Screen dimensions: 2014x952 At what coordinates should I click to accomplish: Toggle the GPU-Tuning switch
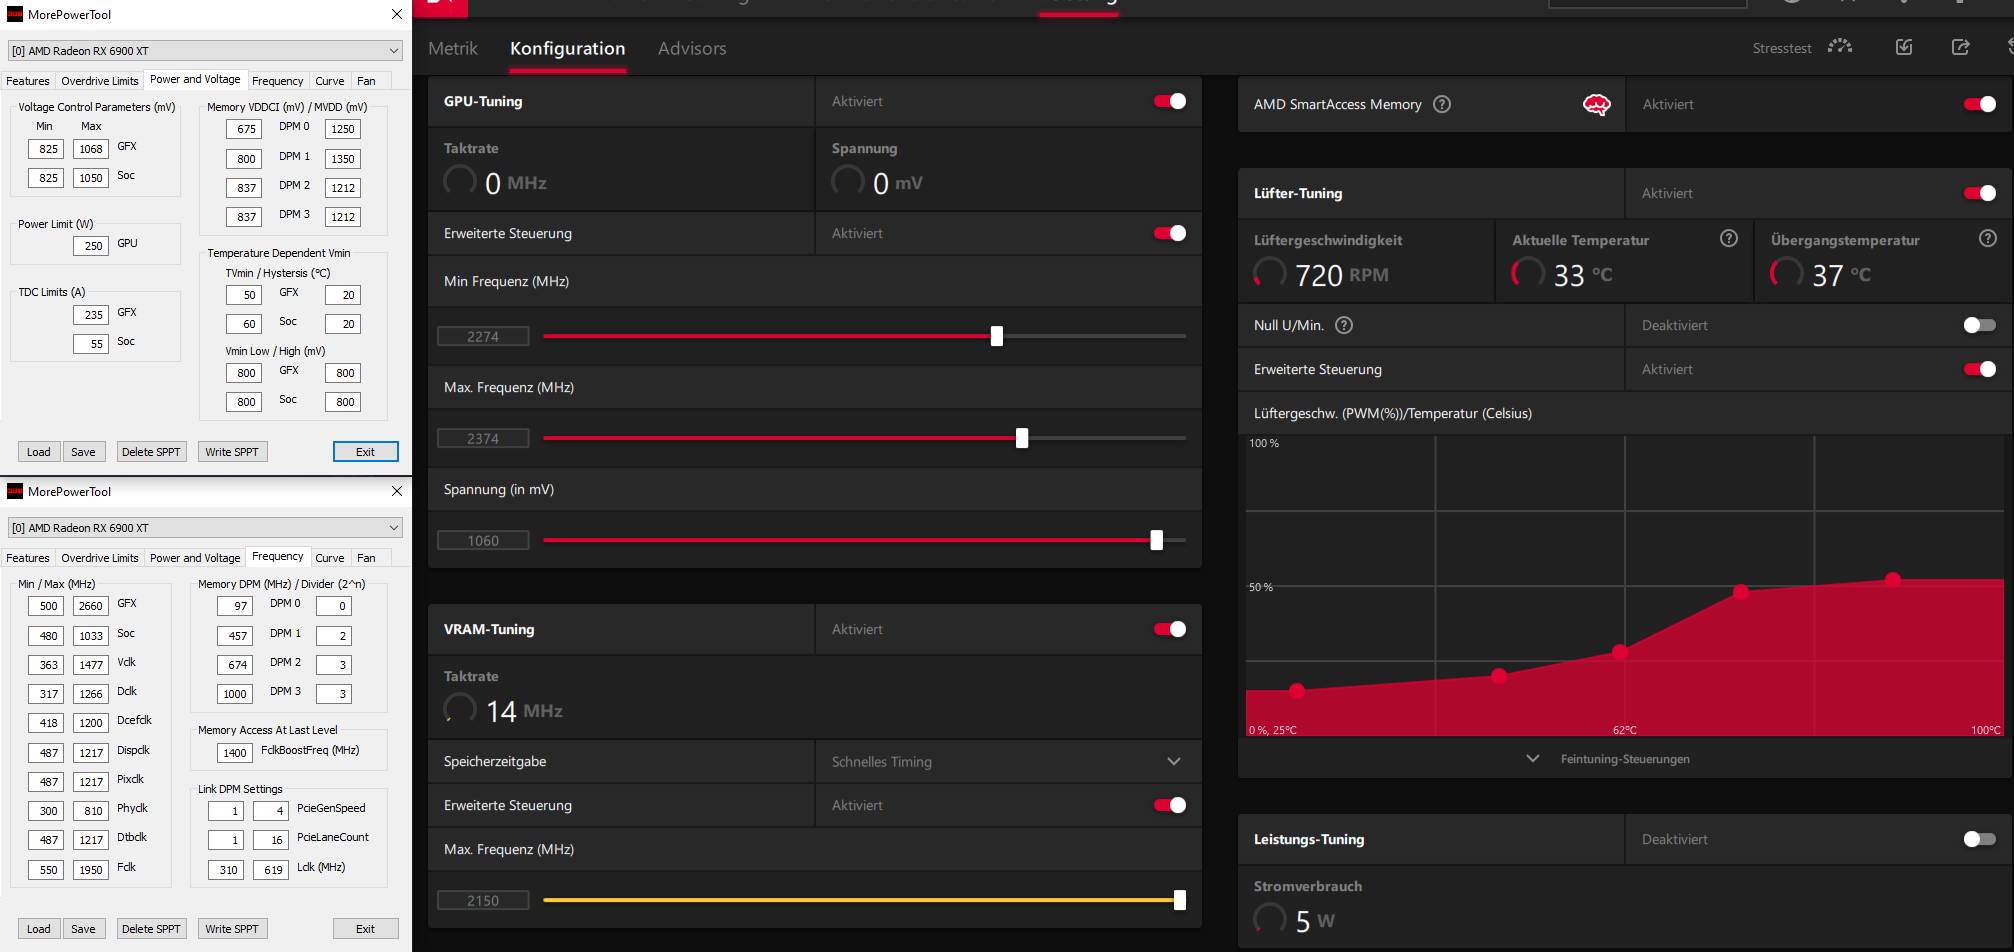point(1170,101)
